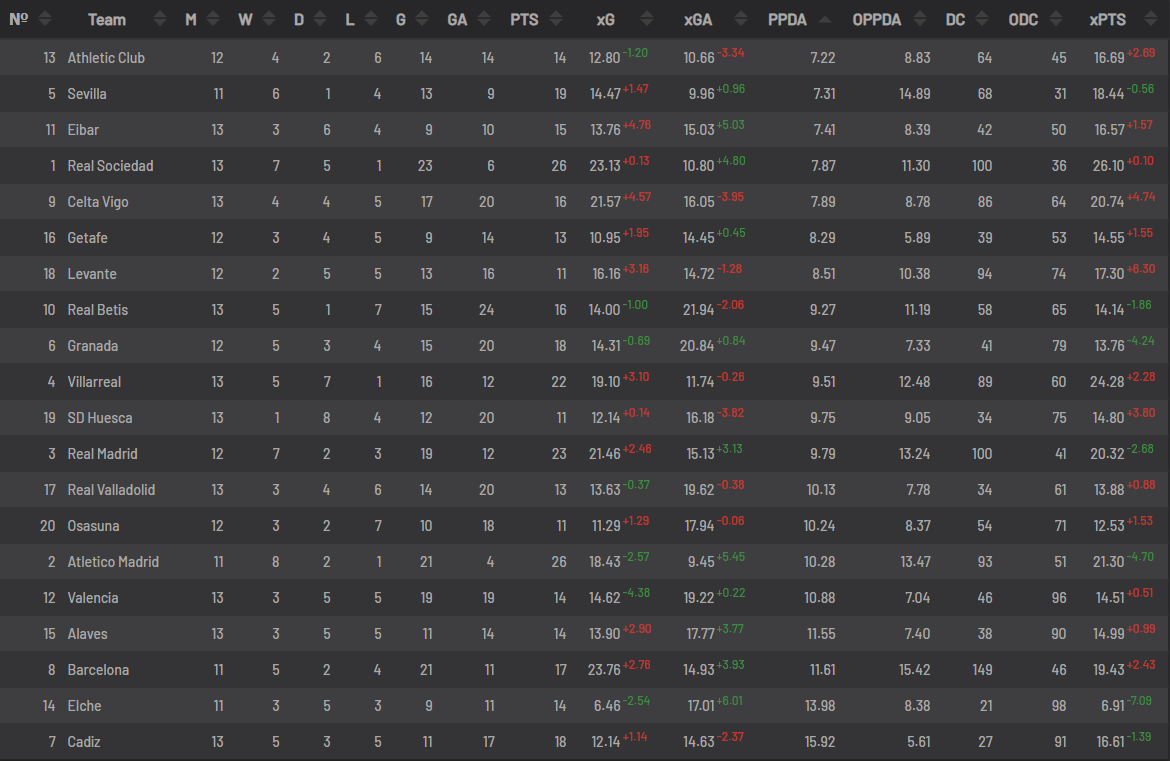Select the Atletico Madrid team name
The width and height of the screenshot is (1170, 761).
[113, 562]
